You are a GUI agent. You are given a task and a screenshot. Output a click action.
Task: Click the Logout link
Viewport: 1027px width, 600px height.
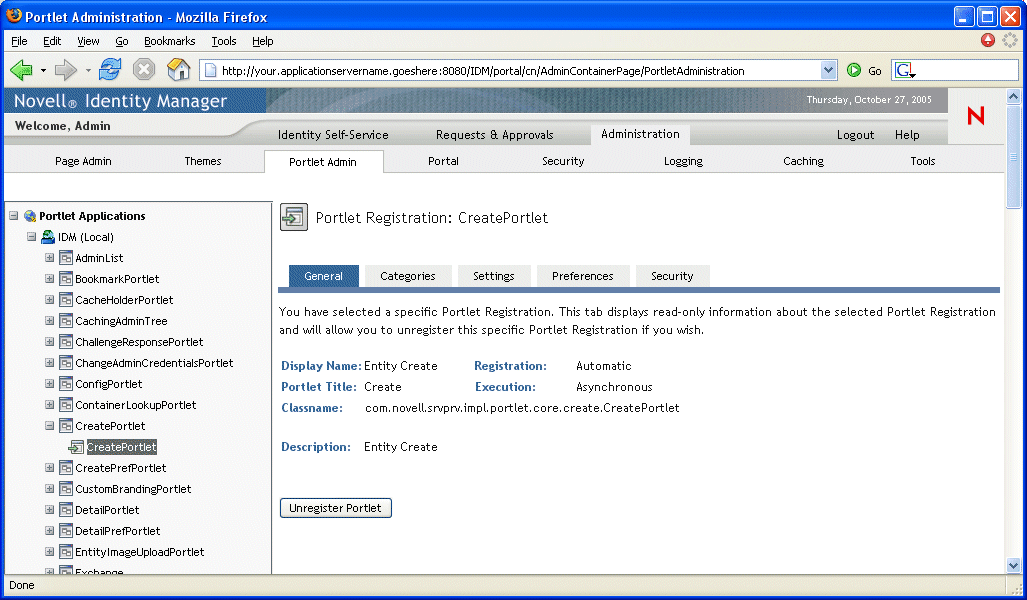[x=855, y=135]
